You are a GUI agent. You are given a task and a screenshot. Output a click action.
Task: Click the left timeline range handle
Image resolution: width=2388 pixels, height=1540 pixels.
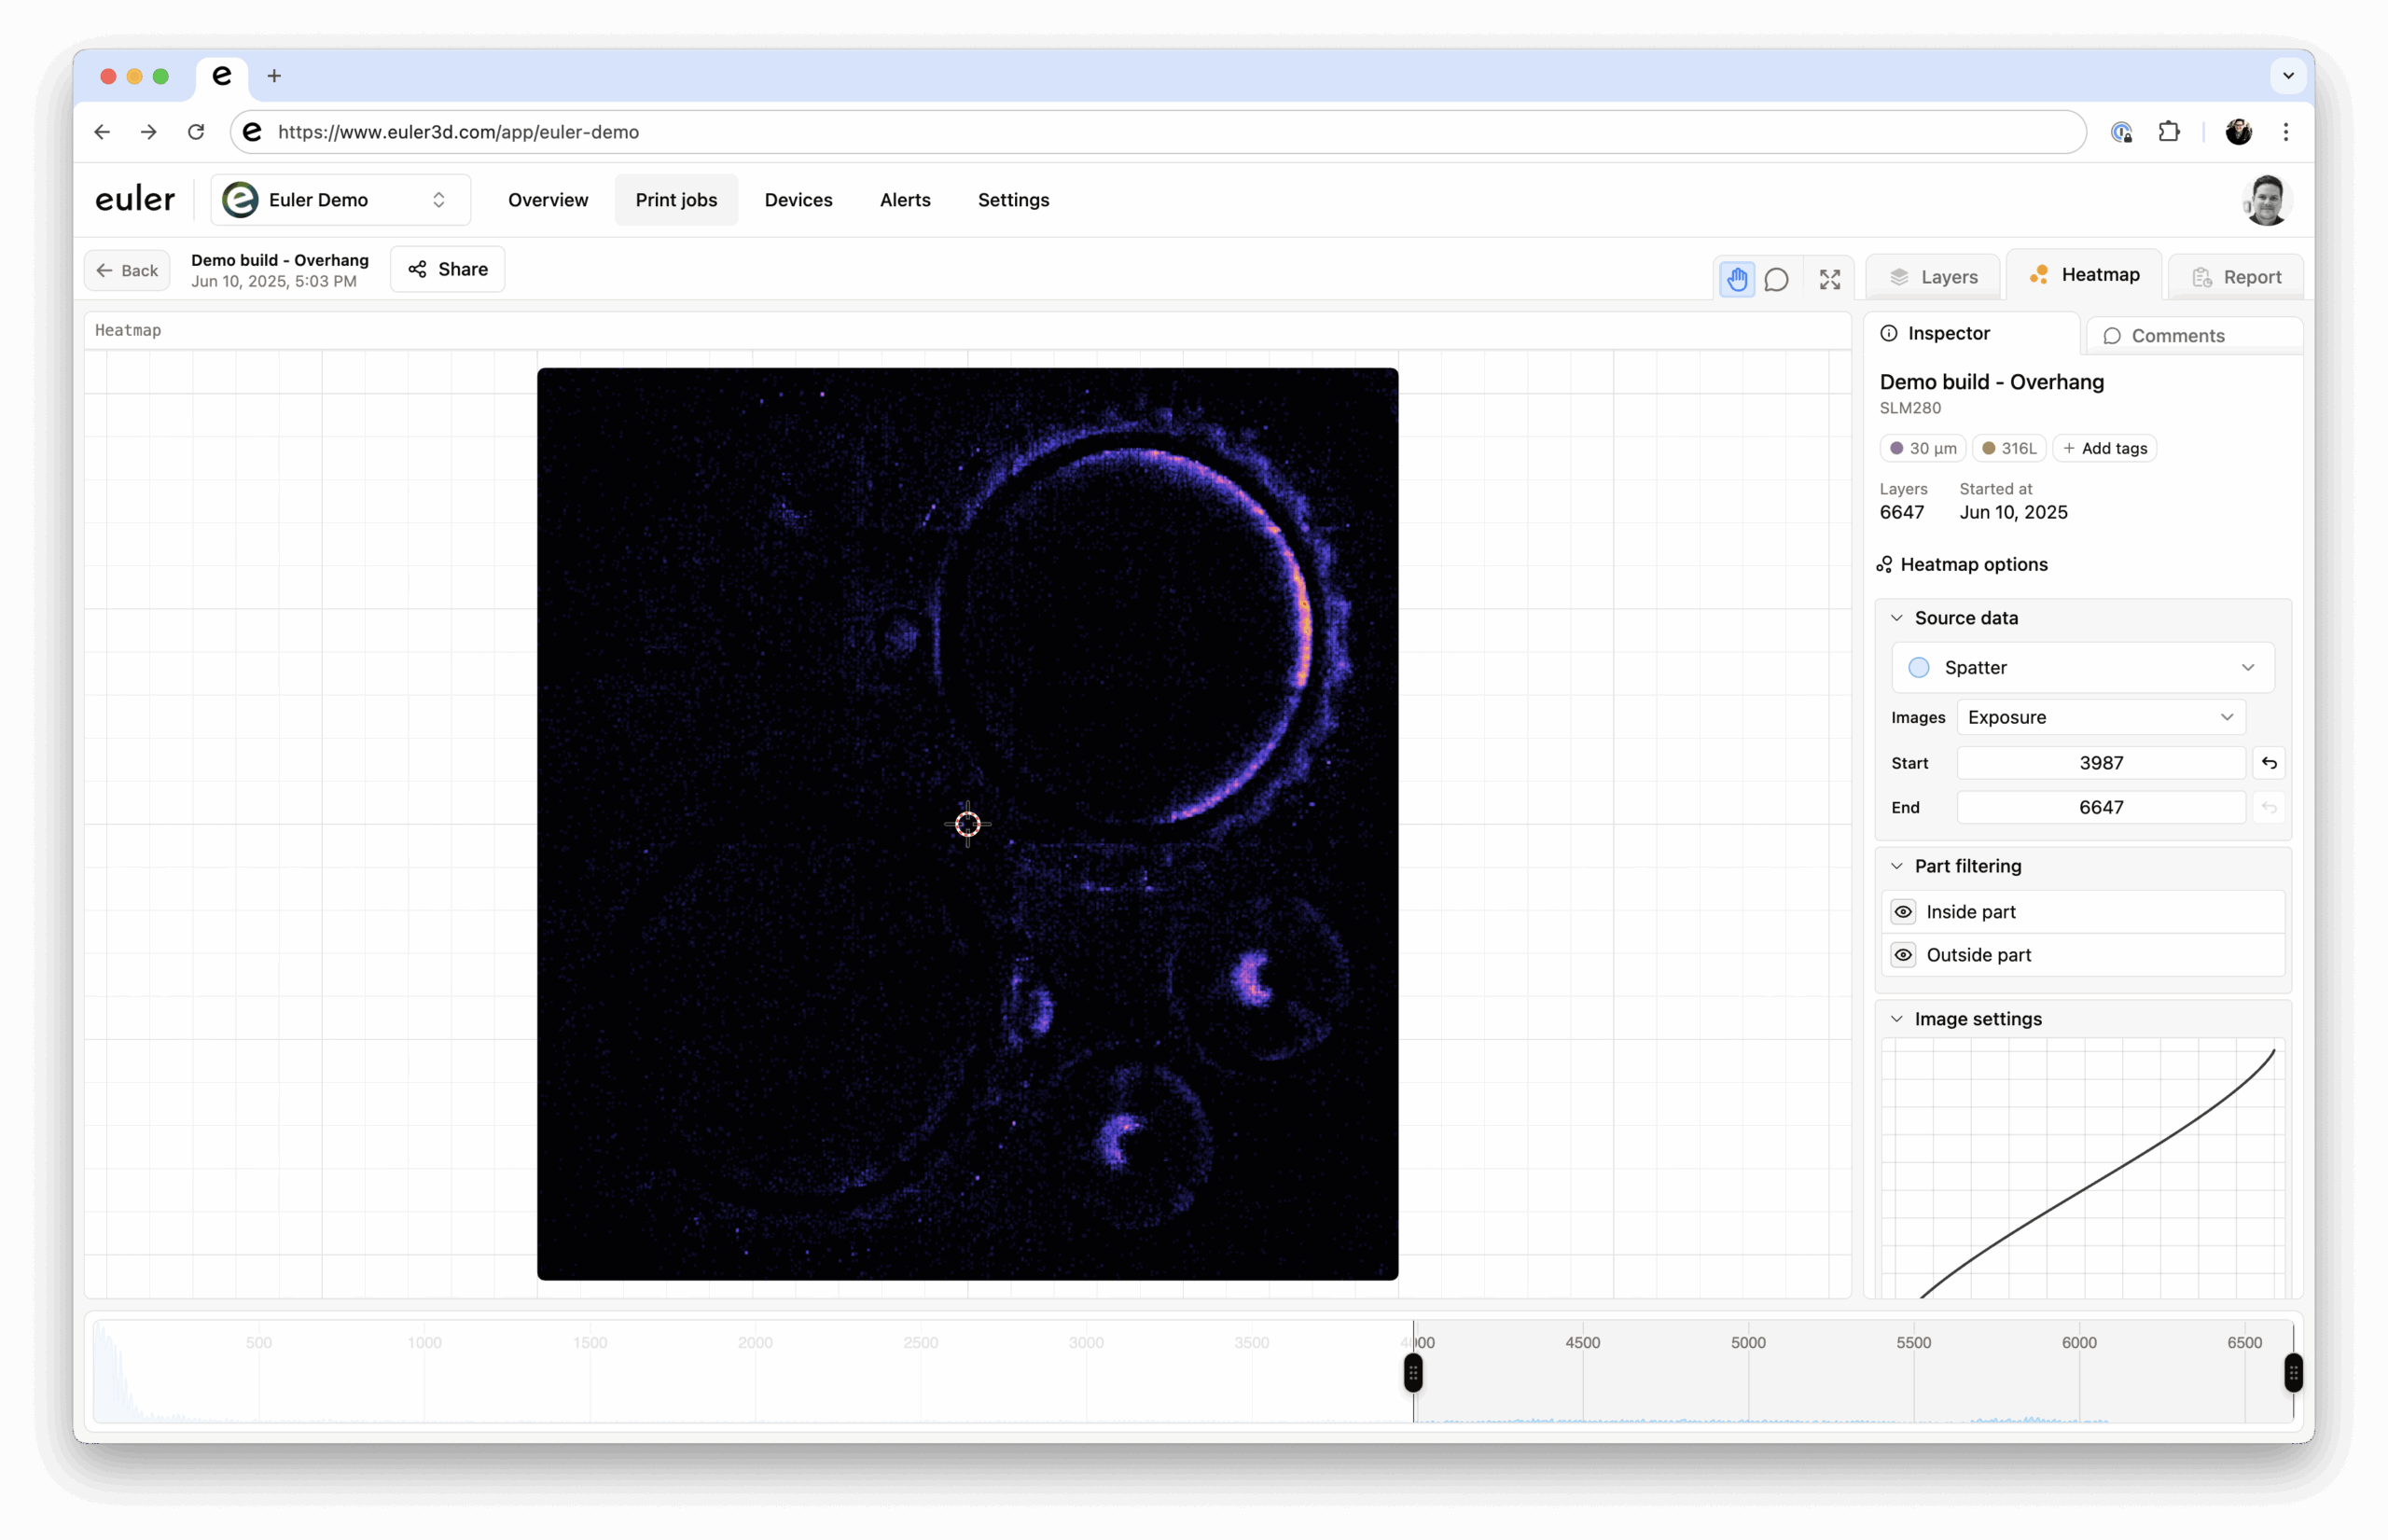click(1412, 1372)
